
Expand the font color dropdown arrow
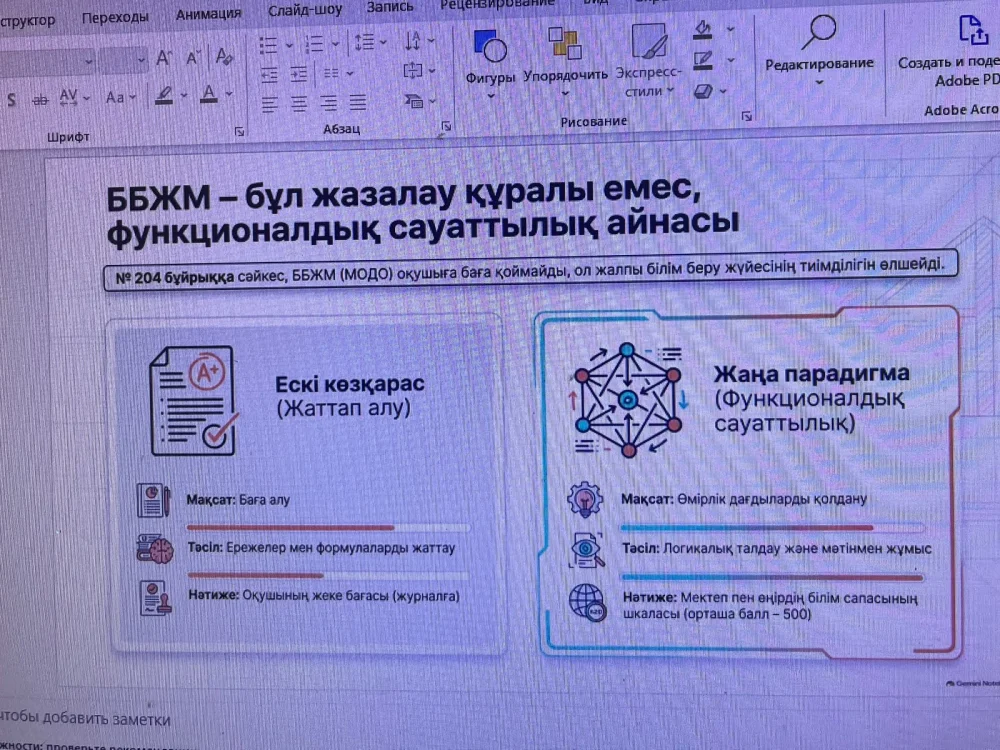point(228,94)
